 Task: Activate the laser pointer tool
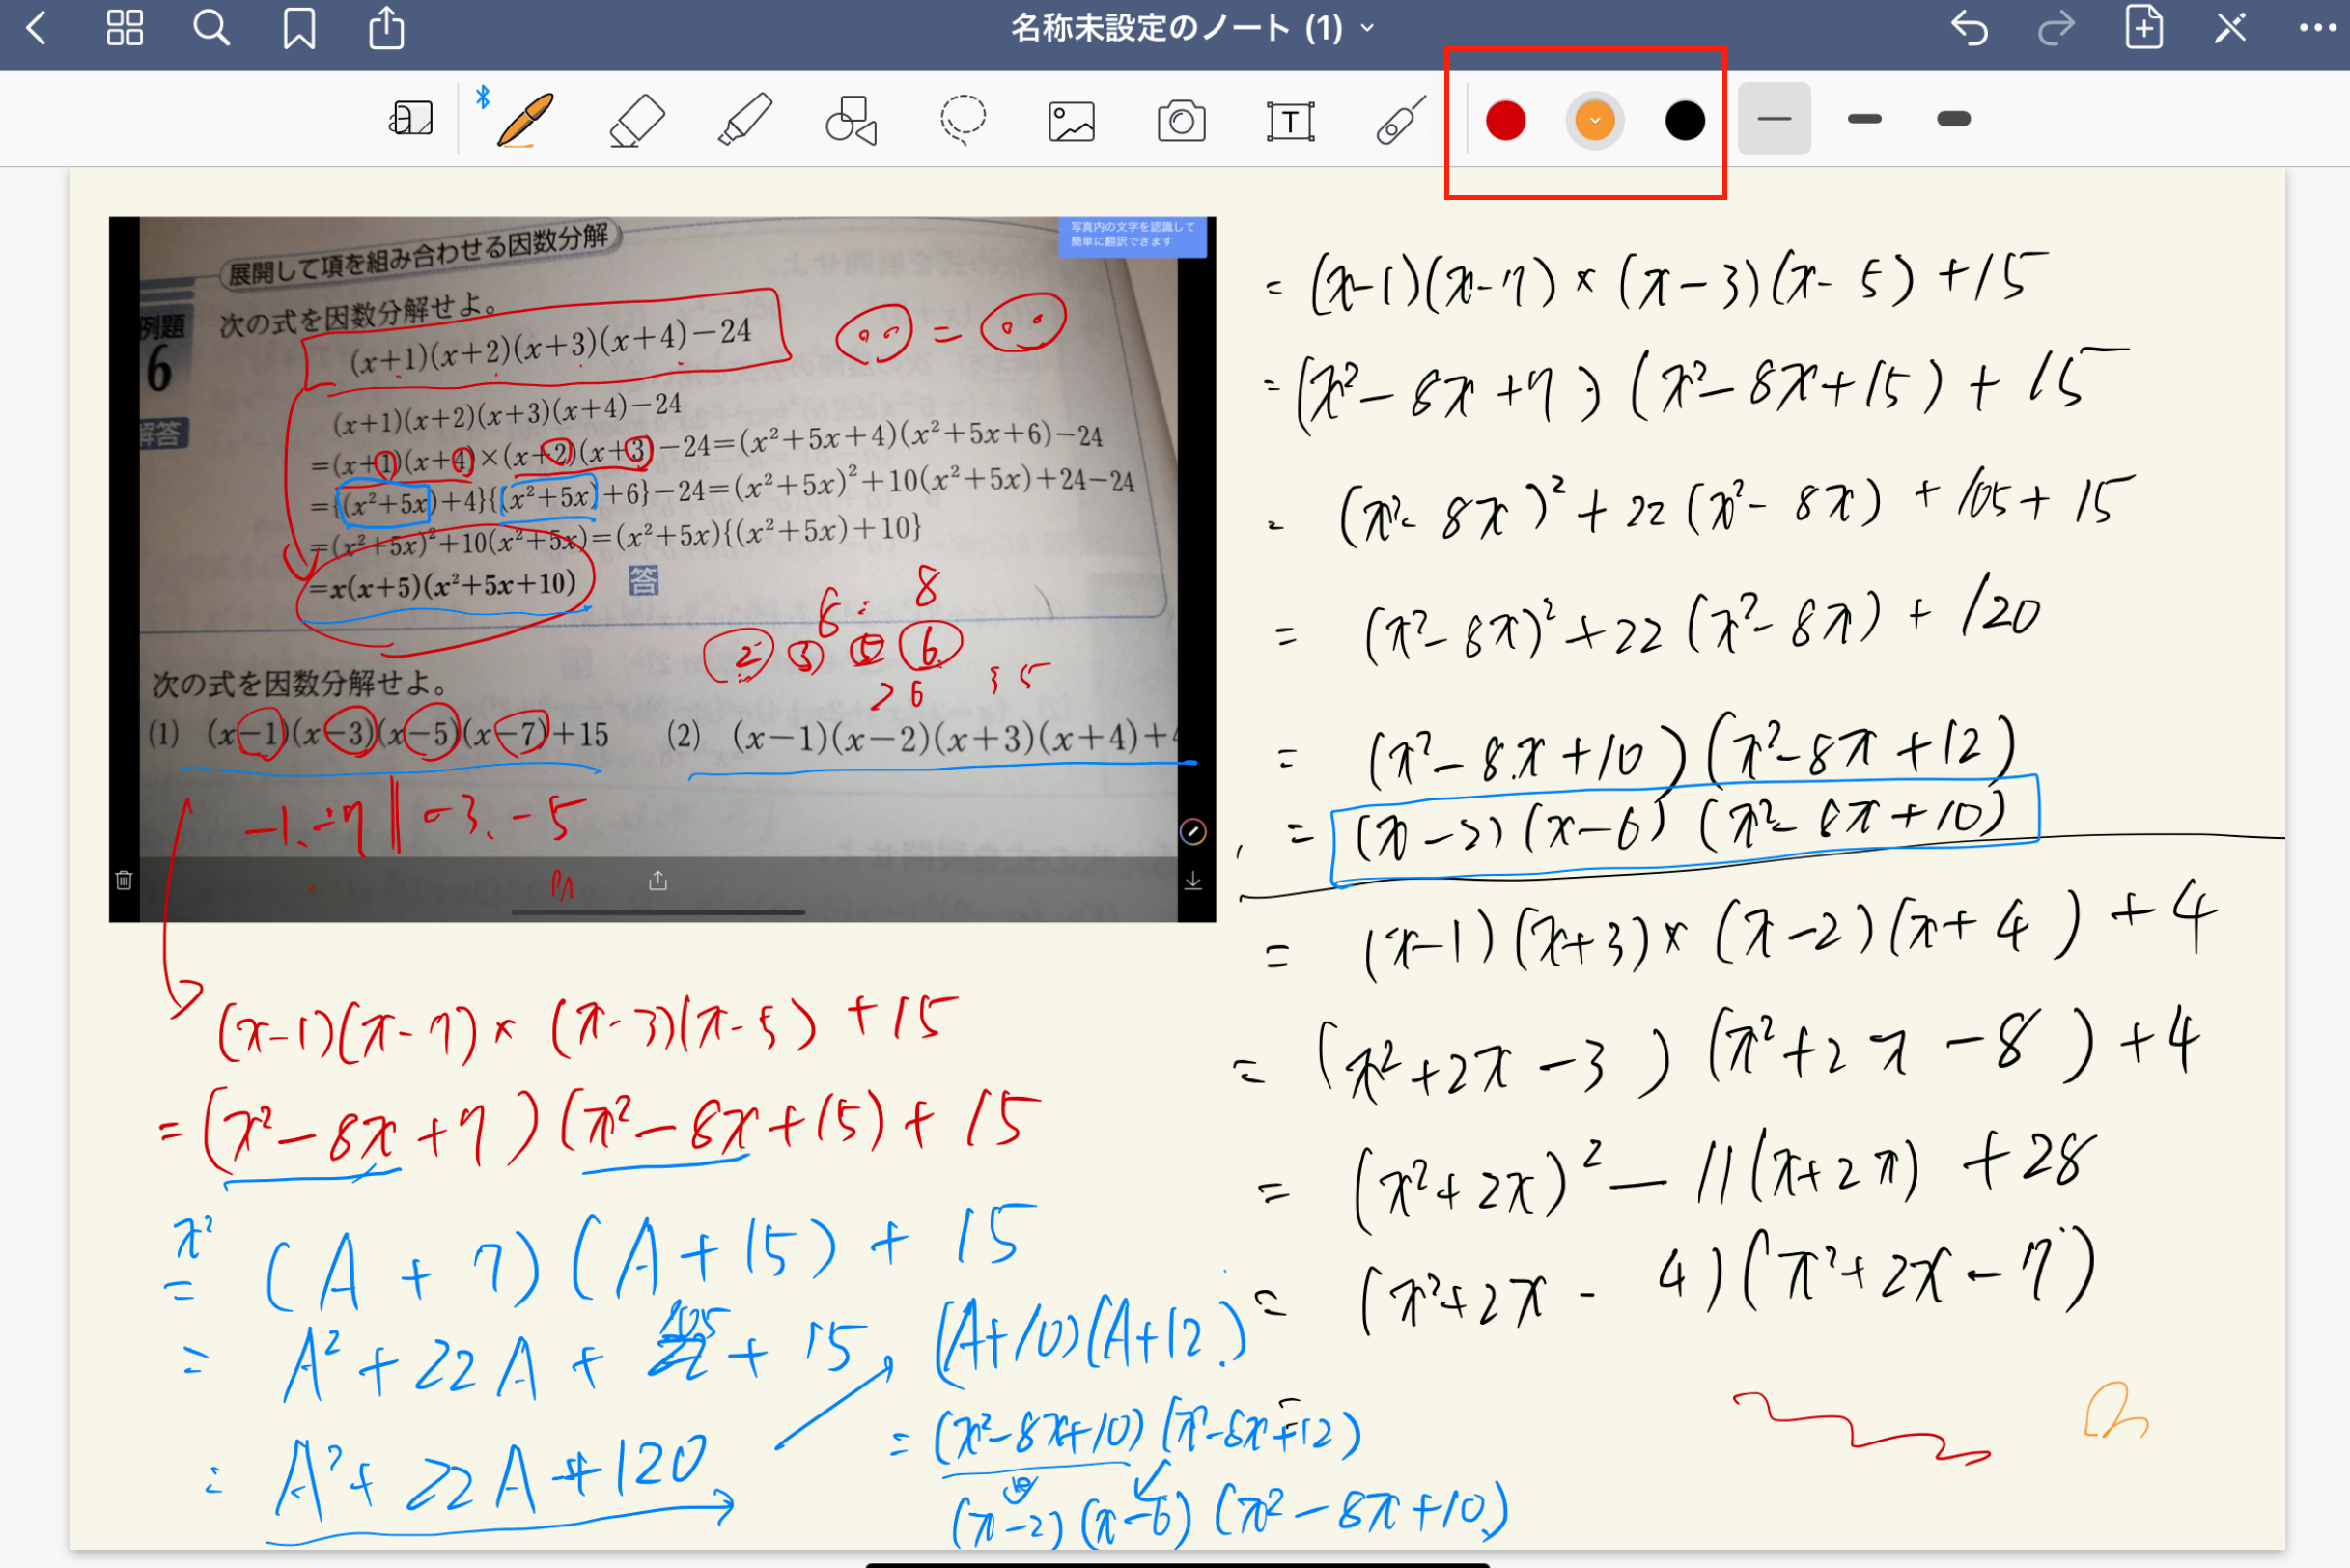(x=1400, y=121)
